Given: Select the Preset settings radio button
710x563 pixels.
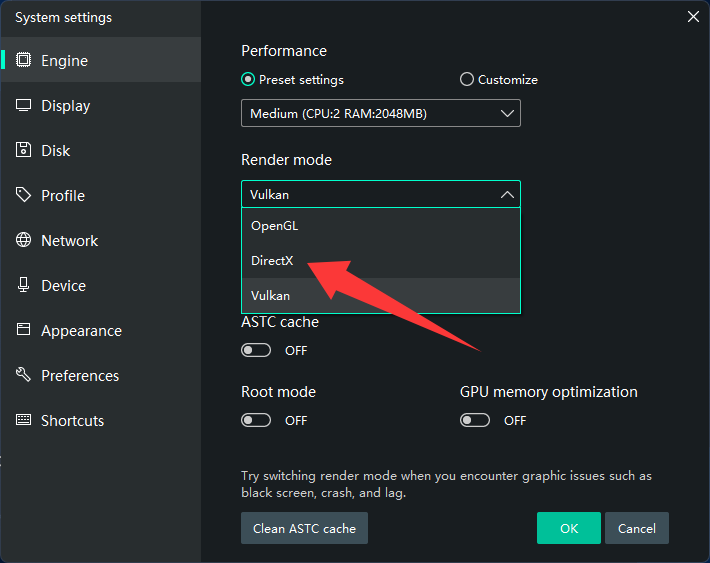Looking at the screenshot, I should (x=248, y=80).
